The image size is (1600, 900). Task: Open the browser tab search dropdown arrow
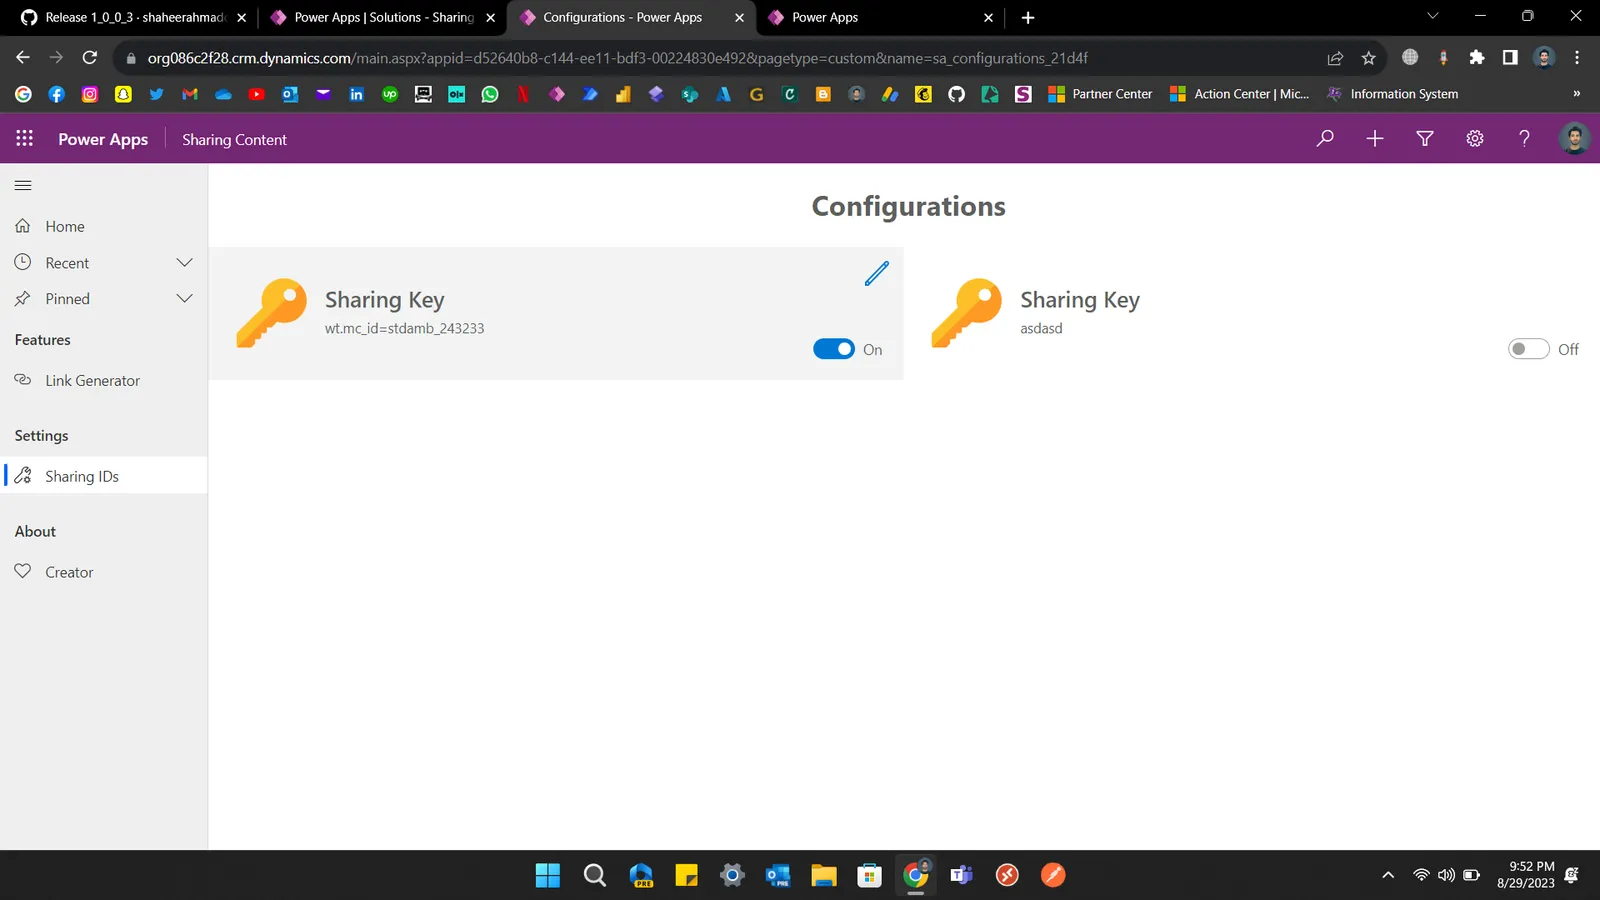(x=1432, y=16)
